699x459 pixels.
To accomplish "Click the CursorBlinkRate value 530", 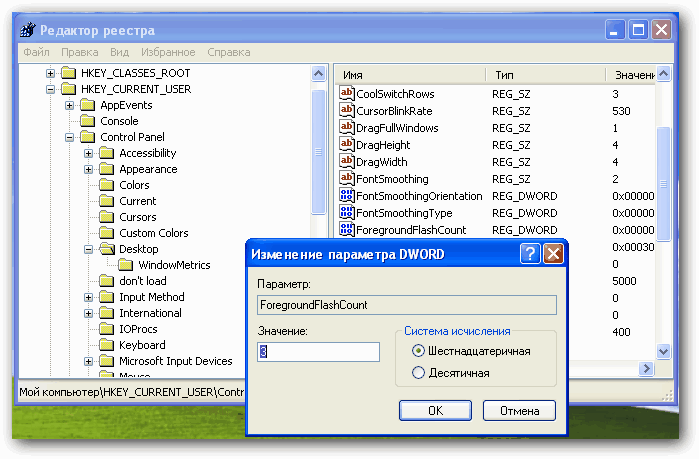I will pos(621,111).
